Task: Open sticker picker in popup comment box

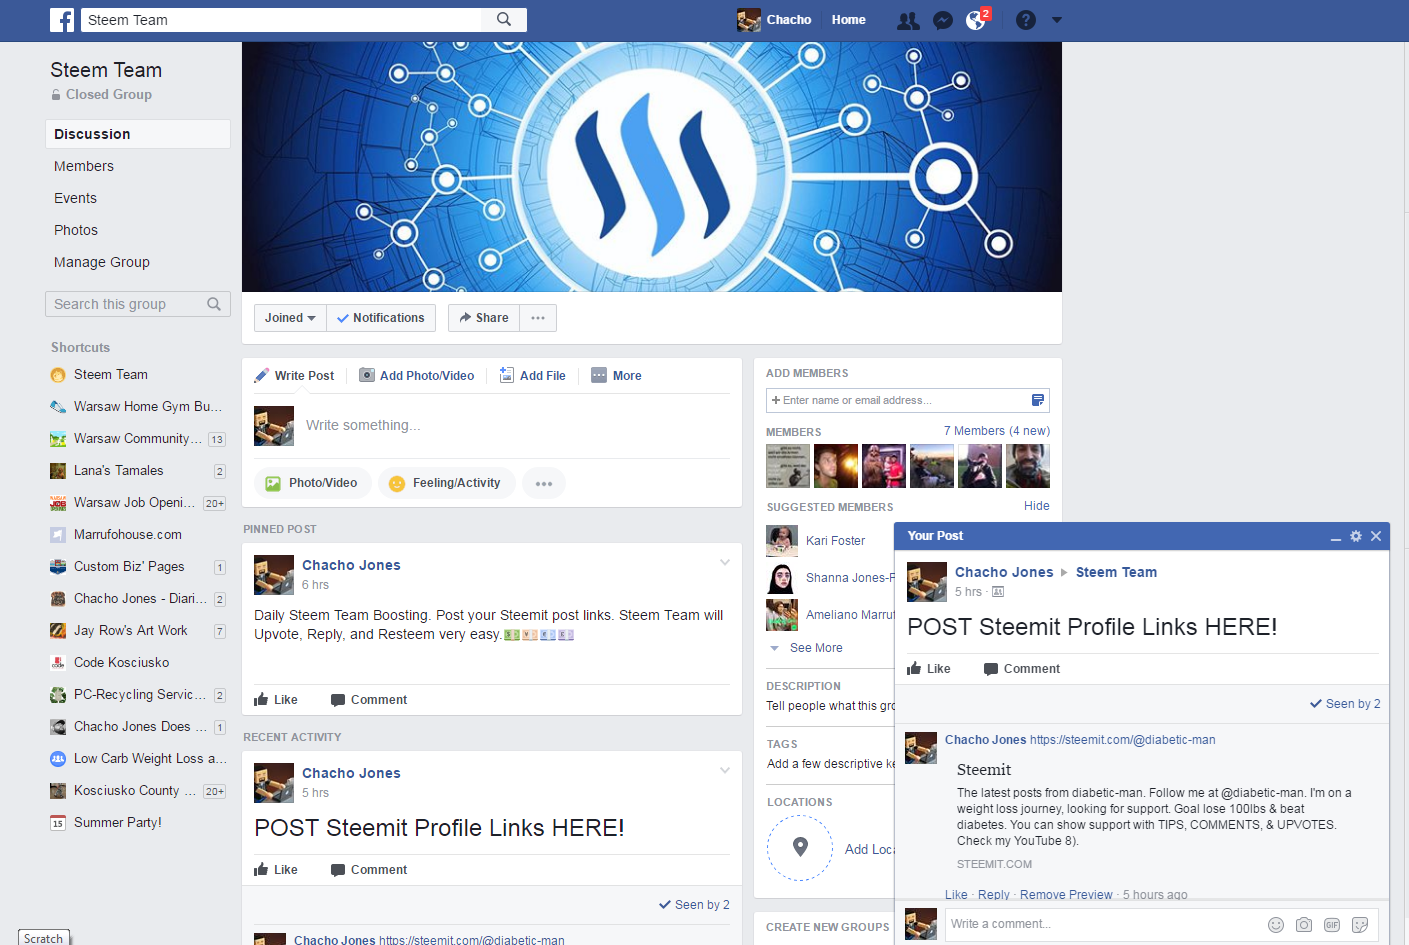Action: [1360, 925]
